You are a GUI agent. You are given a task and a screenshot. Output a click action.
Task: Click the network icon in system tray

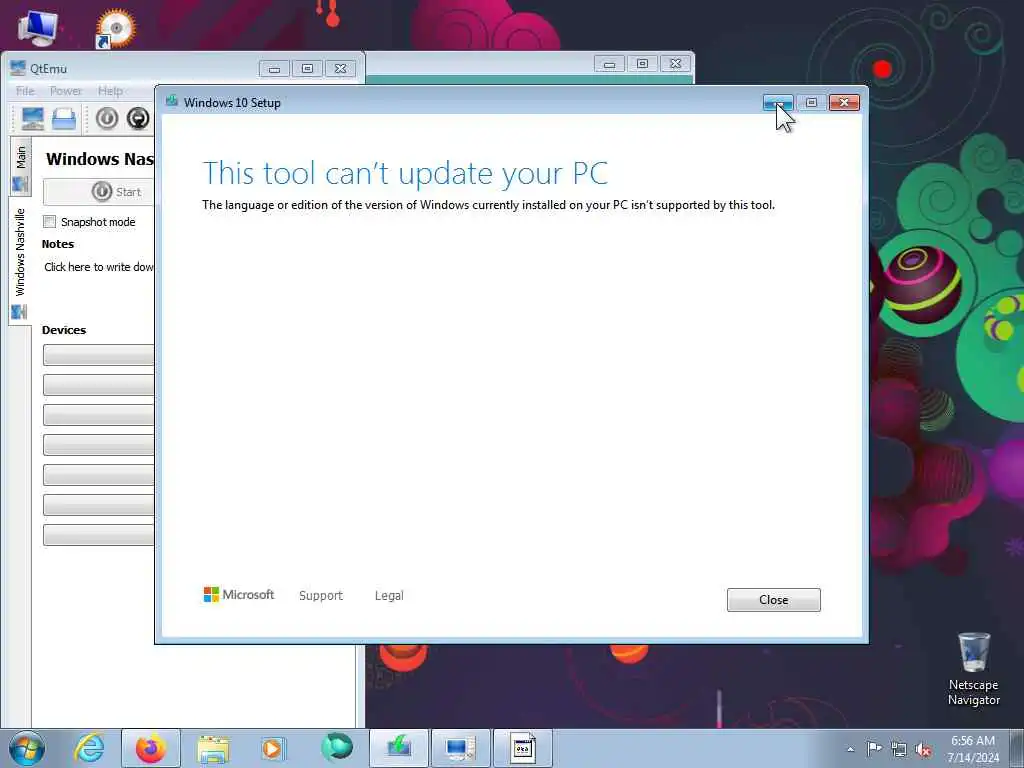click(x=899, y=749)
